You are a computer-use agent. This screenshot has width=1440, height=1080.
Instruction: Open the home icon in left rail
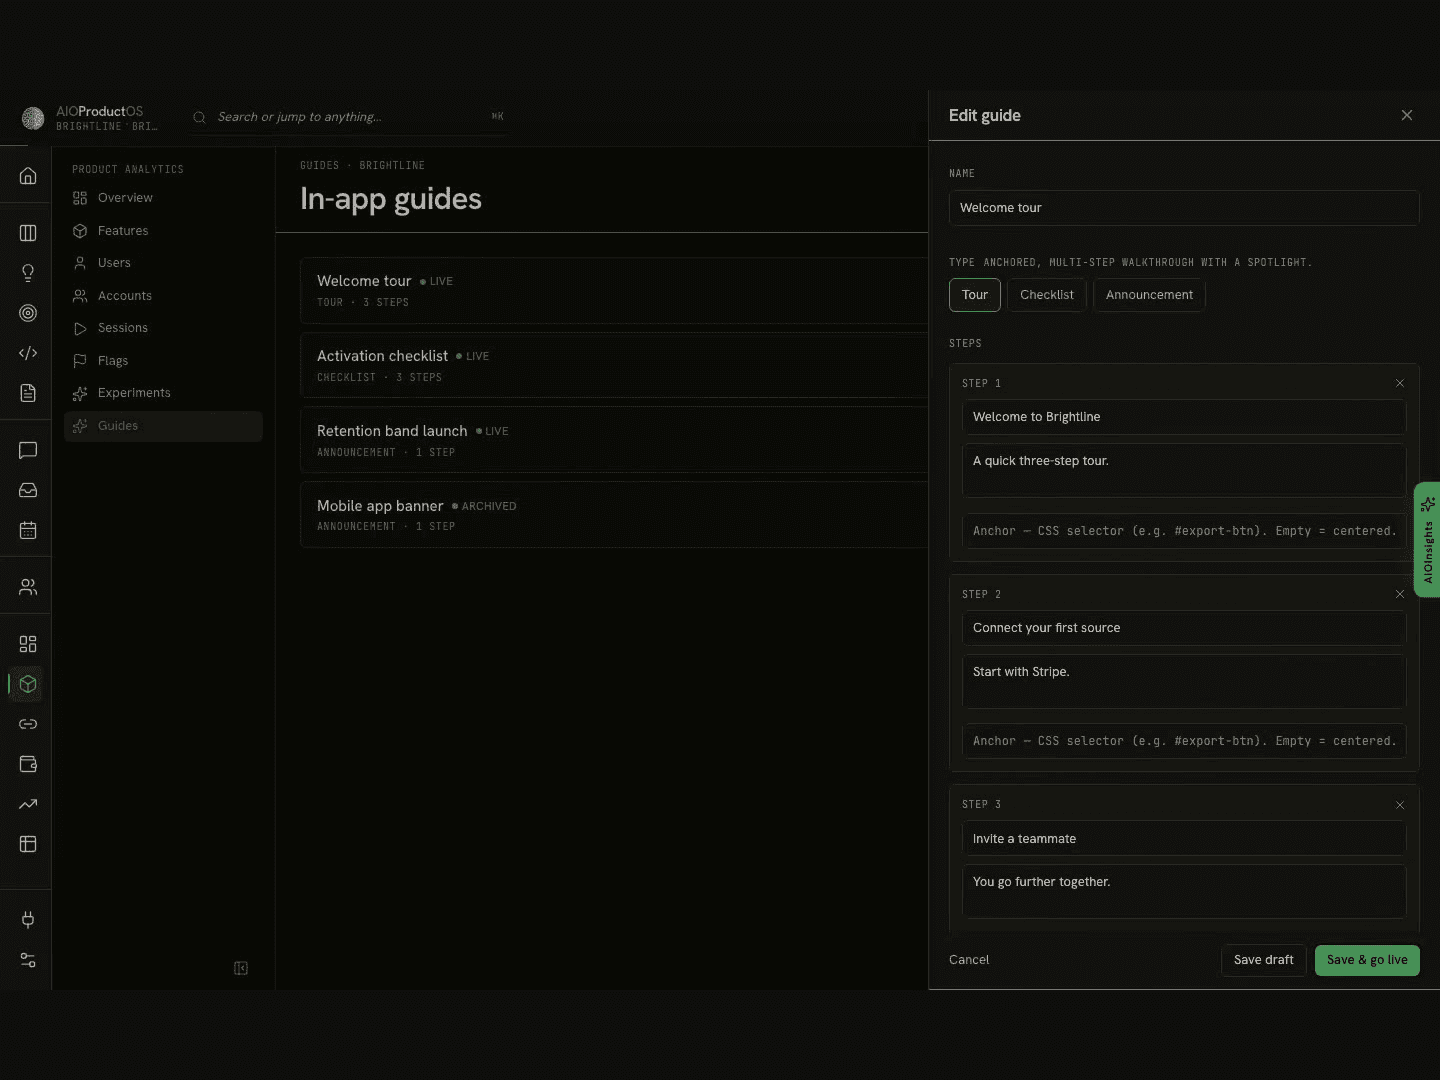[28, 176]
